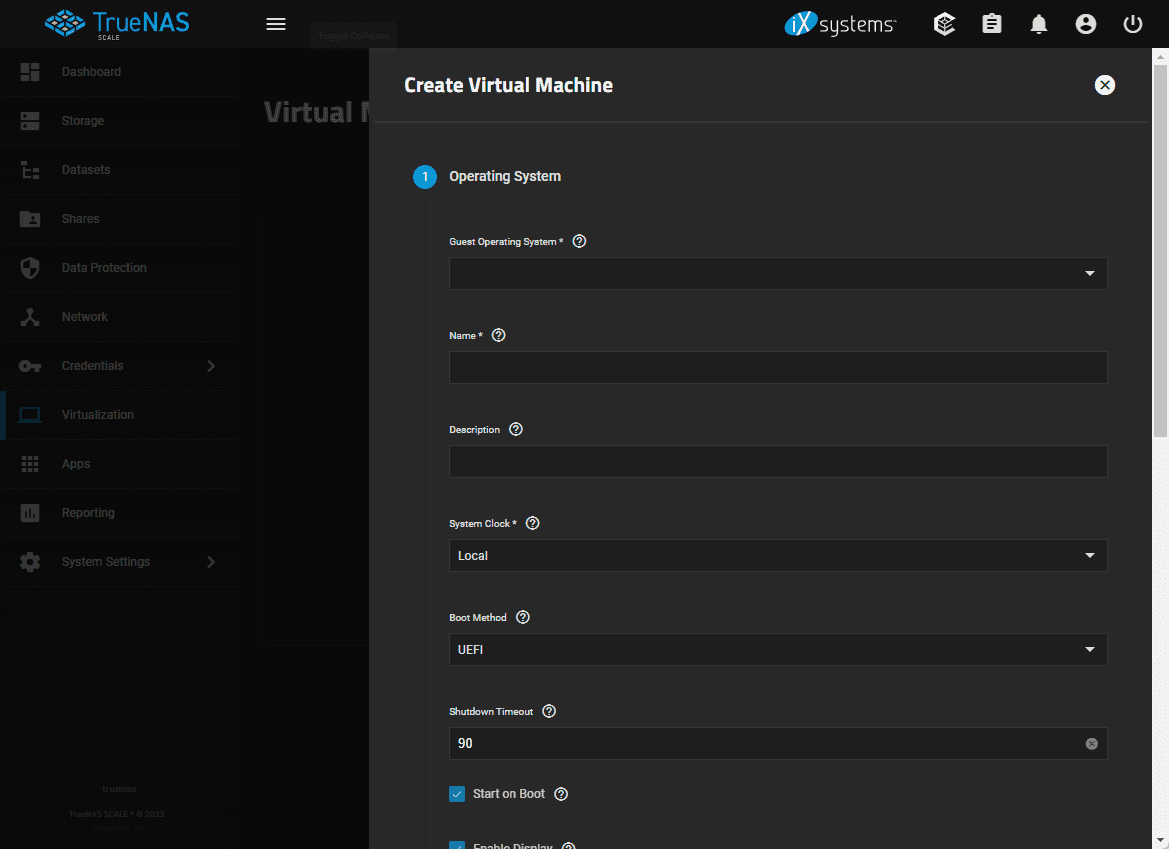Viewport: 1169px width, 849px height.
Task: Clear the Shutdown Timeout field value
Action: tap(1091, 743)
